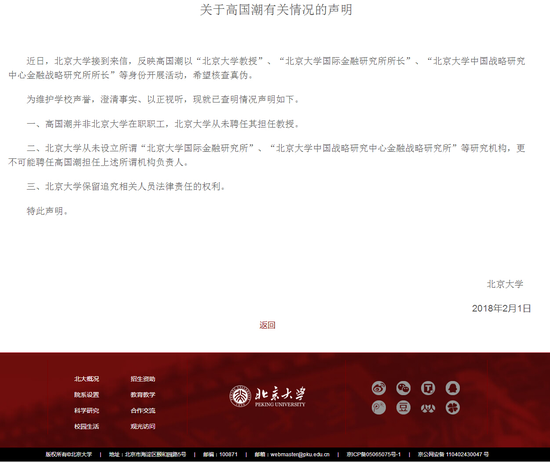The height and width of the screenshot is (462, 550).
Task: Open the 院系设置 footer link
Action: 86,395
